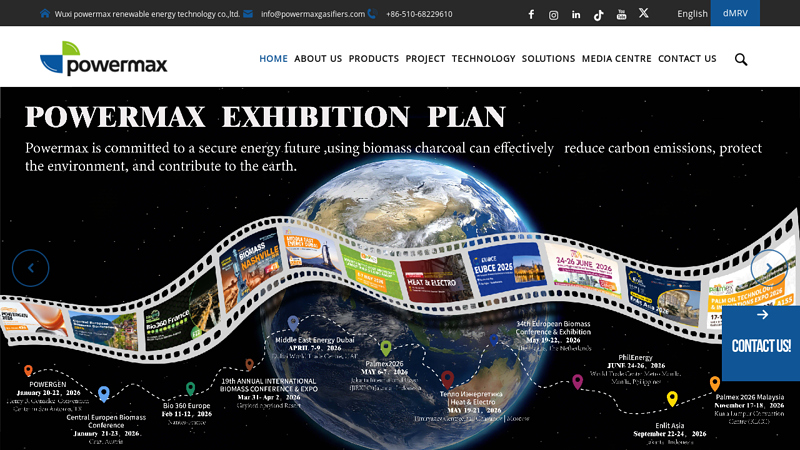Viewport: 800px width, 450px height.
Task: Open the HOME menu item
Action: [x=273, y=59]
